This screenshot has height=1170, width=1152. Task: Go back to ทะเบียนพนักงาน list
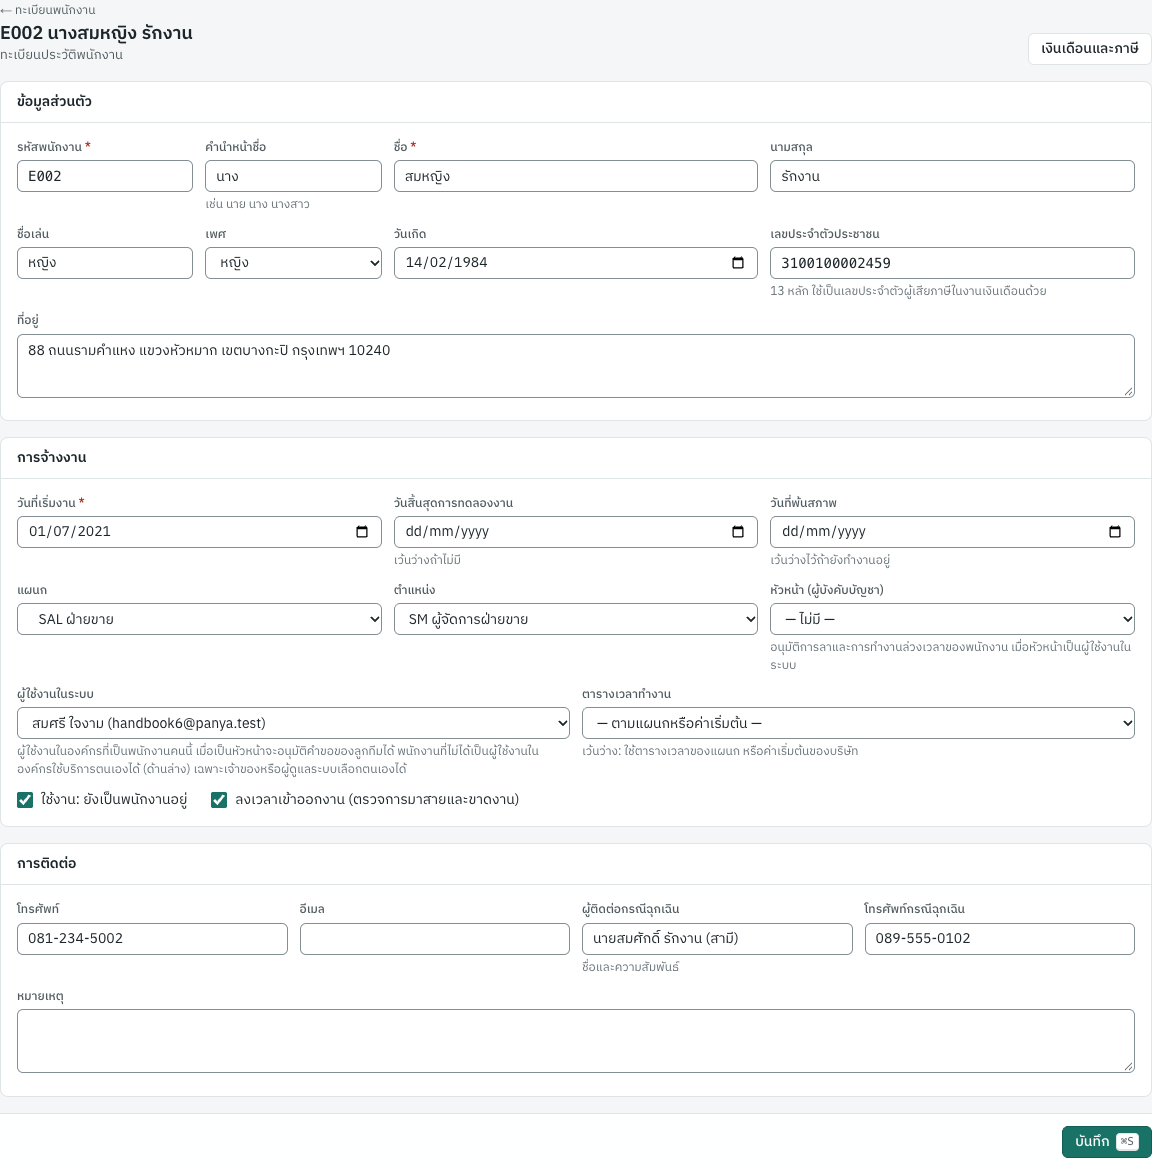(48, 10)
